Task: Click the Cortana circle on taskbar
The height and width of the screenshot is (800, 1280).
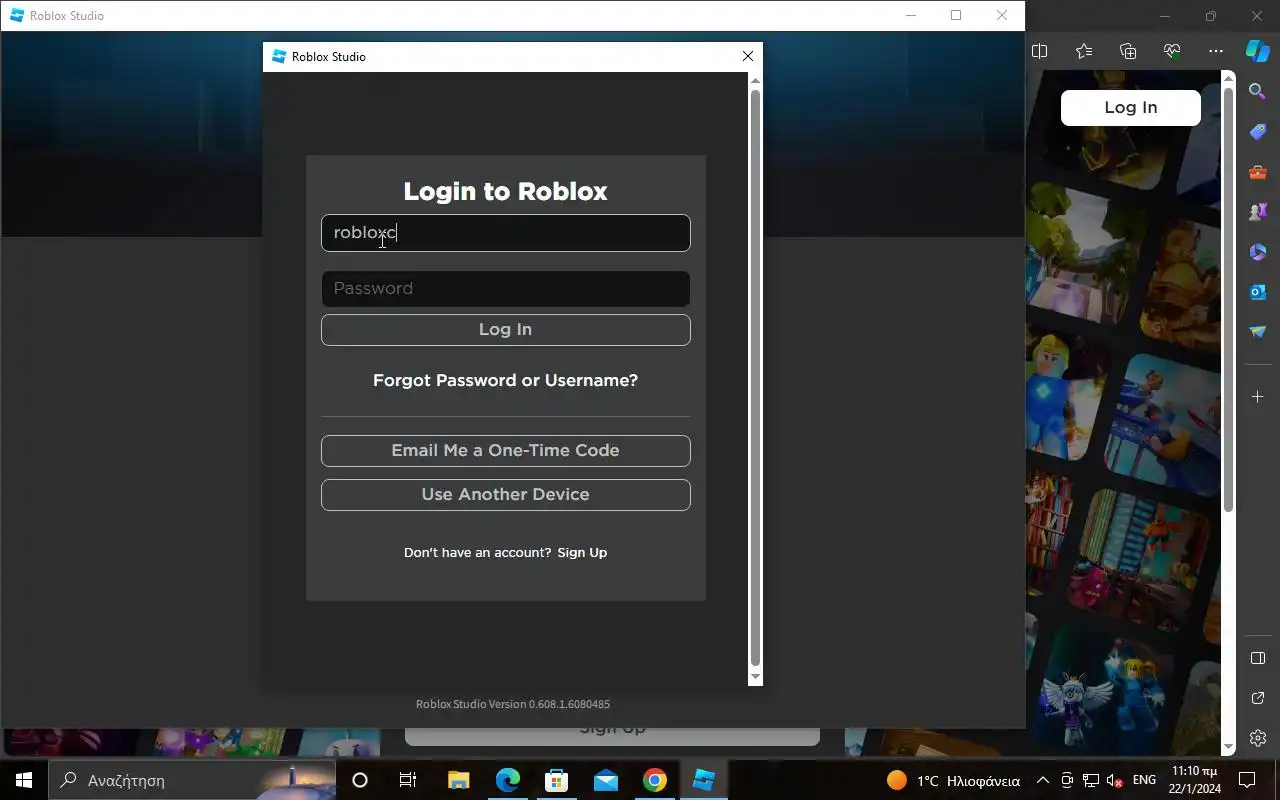Action: click(x=360, y=780)
